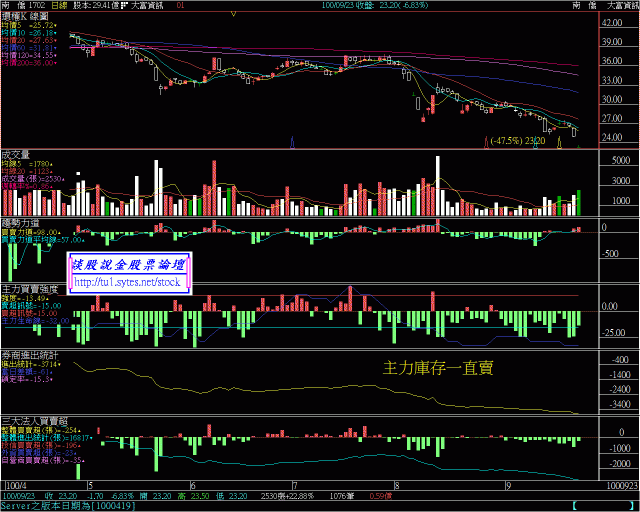The image size is (640, 512).
Task: Click the red arrow marker left of (-47.5%) label
Action: (x=486, y=142)
